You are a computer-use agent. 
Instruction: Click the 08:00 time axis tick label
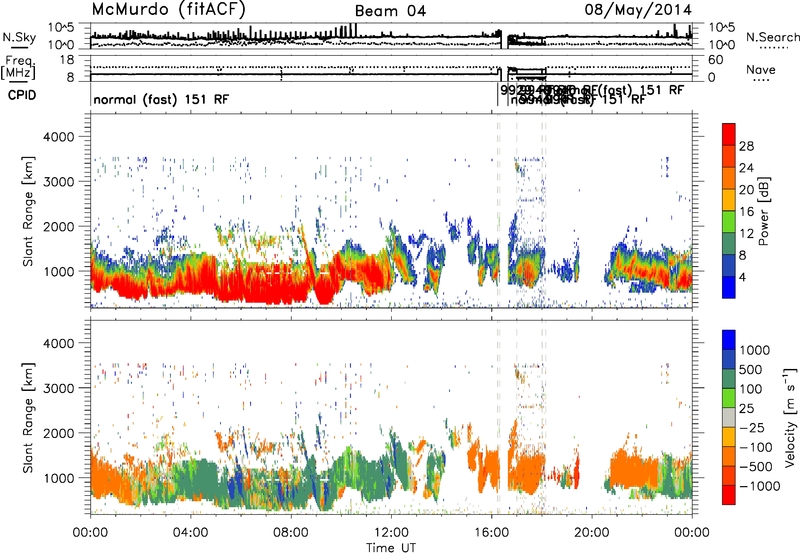click(291, 533)
